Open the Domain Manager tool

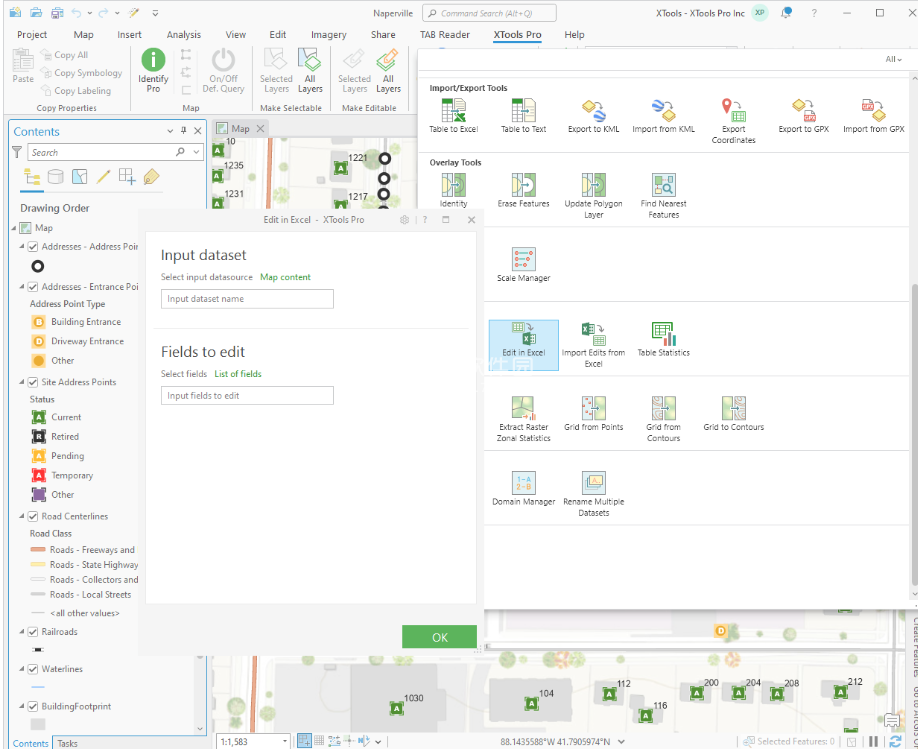pyautogui.click(x=523, y=488)
